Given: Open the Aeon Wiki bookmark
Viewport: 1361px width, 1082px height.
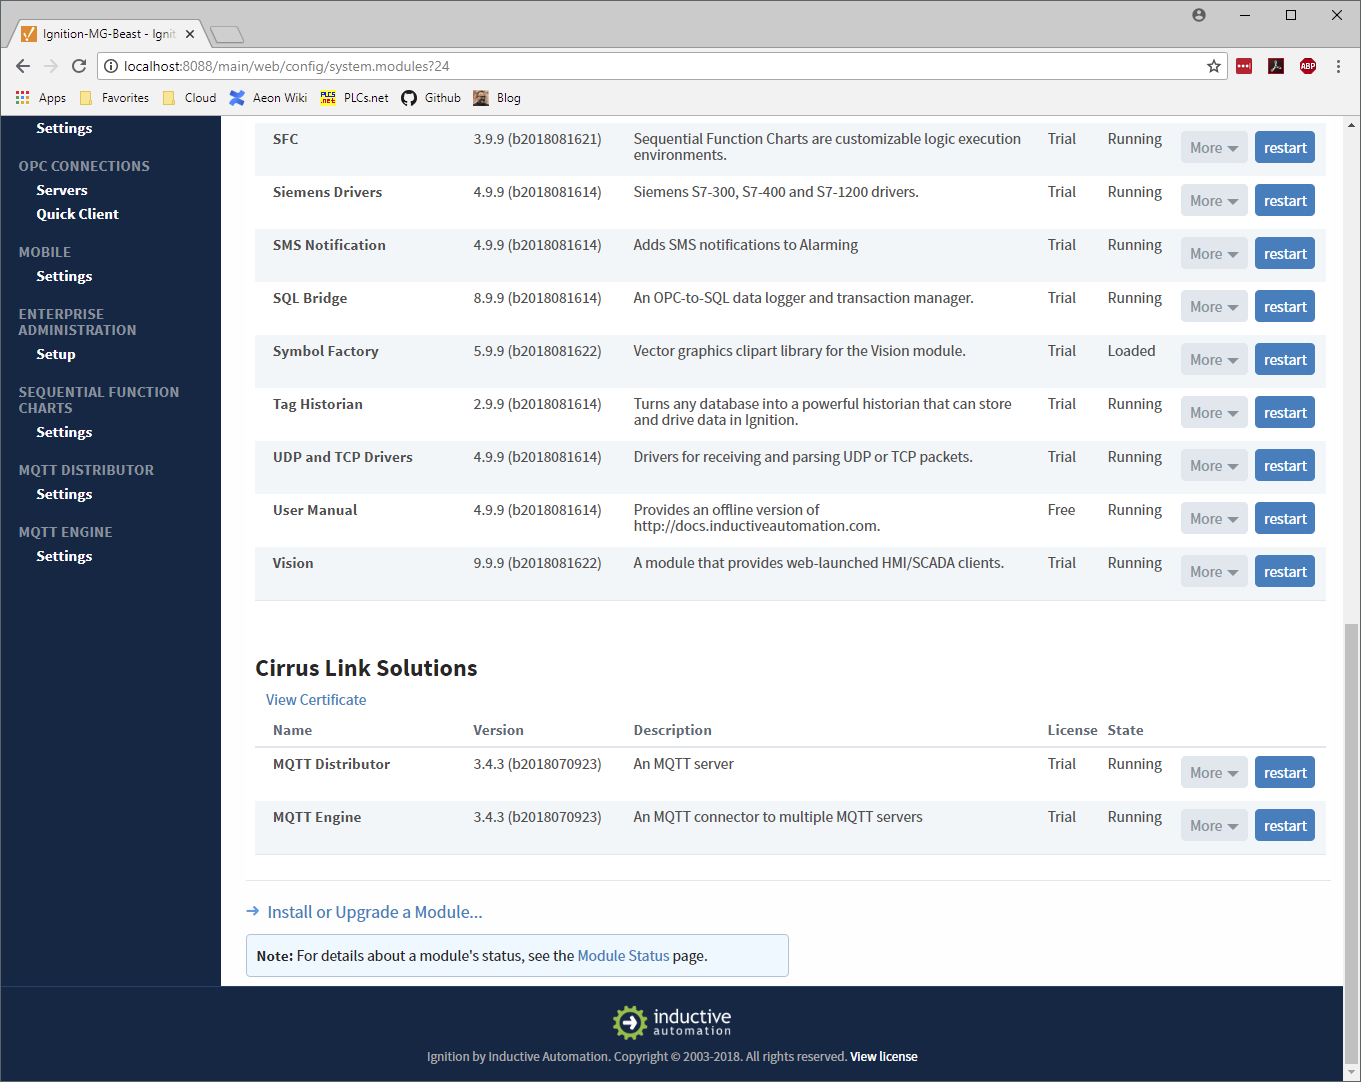Looking at the screenshot, I should (x=268, y=98).
